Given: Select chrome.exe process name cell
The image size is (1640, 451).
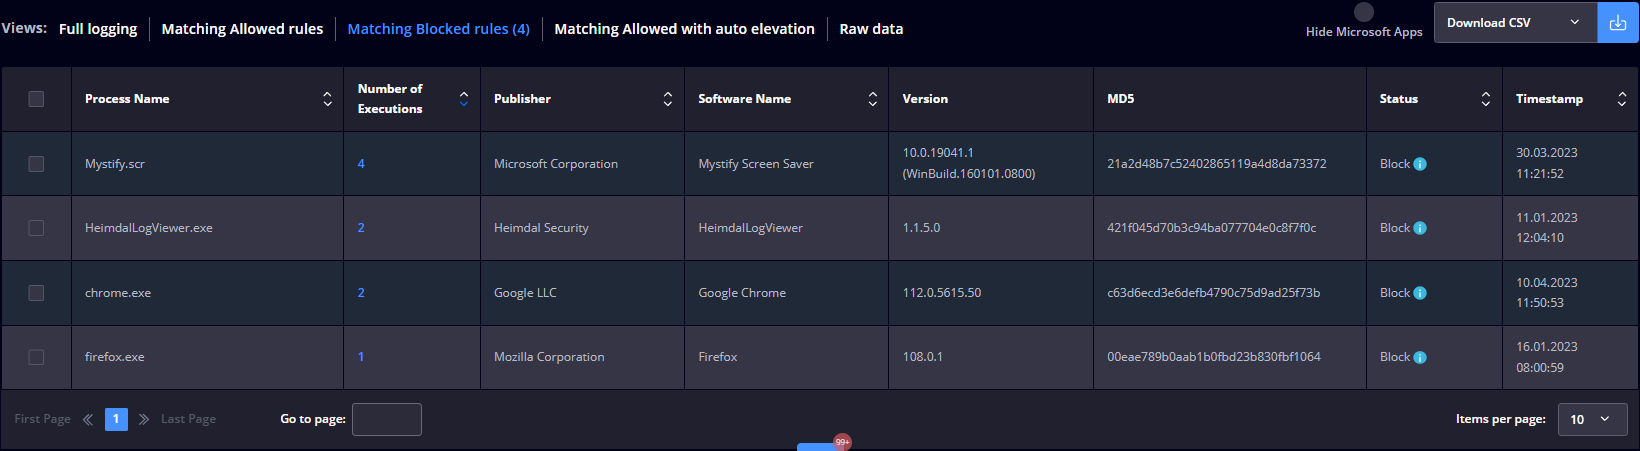Looking at the screenshot, I should point(118,293).
